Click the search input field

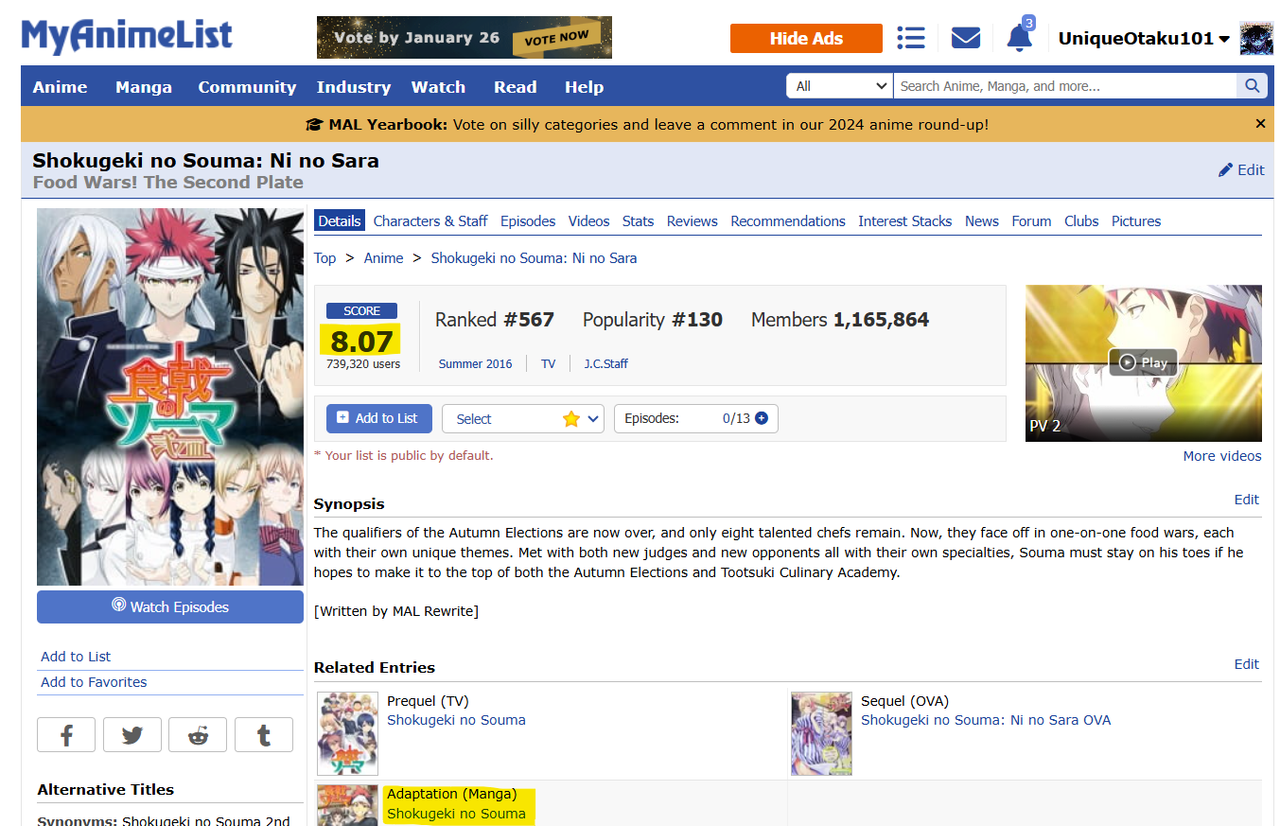(x=1065, y=86)
